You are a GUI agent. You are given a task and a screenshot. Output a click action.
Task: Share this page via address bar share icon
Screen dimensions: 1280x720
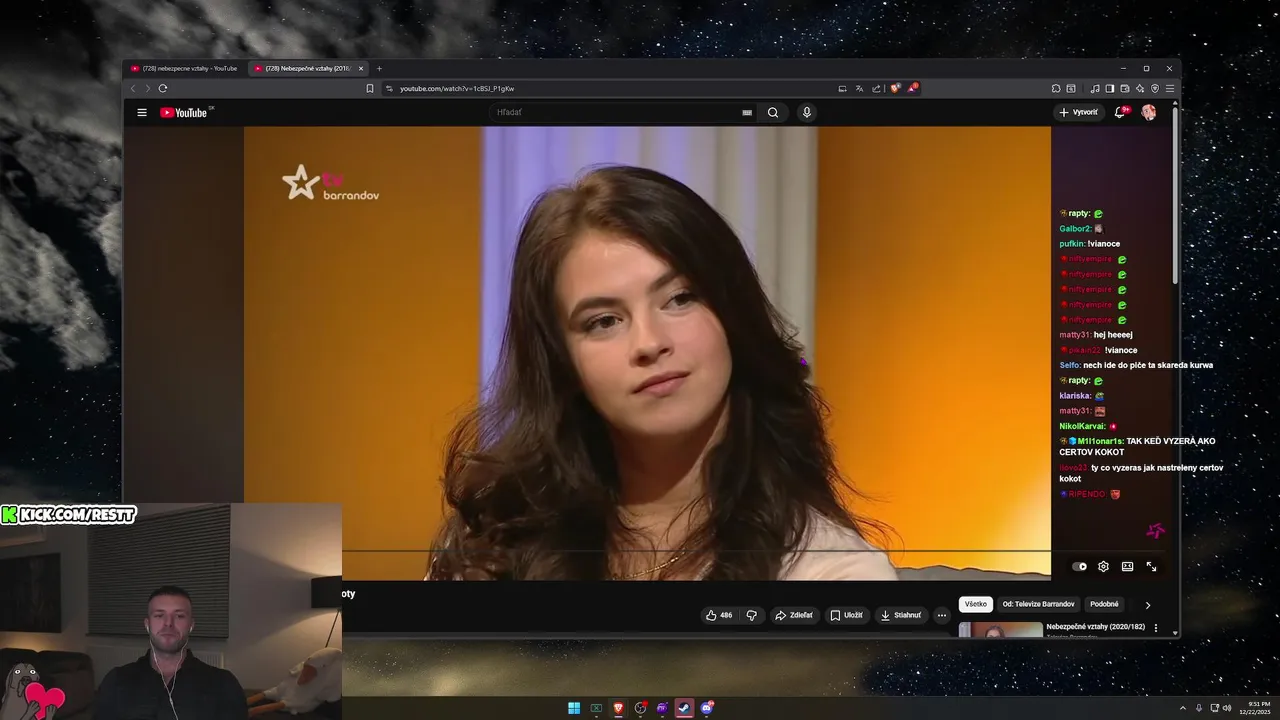(877, 88)
